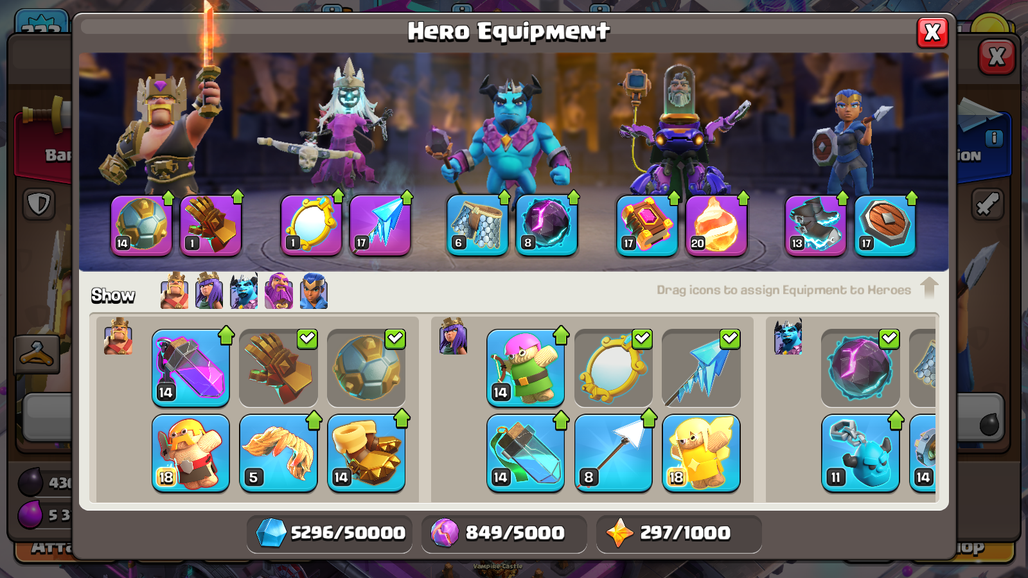This screenshot has width=1028, height=578.
Task: Click the equipped level 17 spellbook slot
Action: 647,225
